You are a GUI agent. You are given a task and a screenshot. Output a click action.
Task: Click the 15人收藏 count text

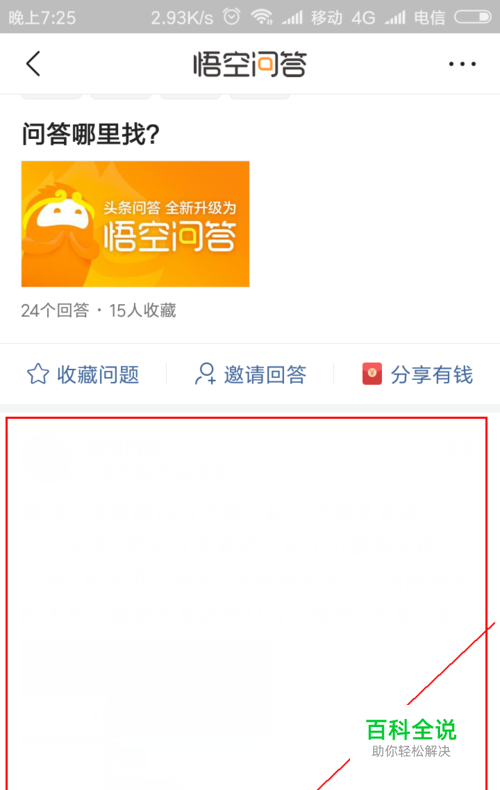tap(143, 310)
